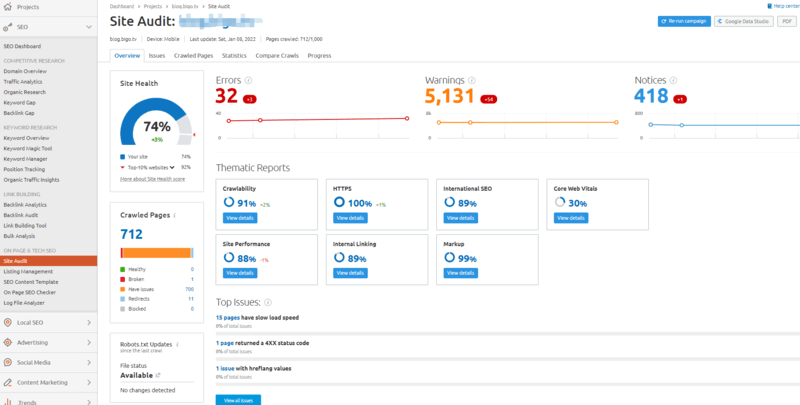The height and width of the screenshot is (405, 800).
Task: Click the Projects home icon
Action: (7, 7)
